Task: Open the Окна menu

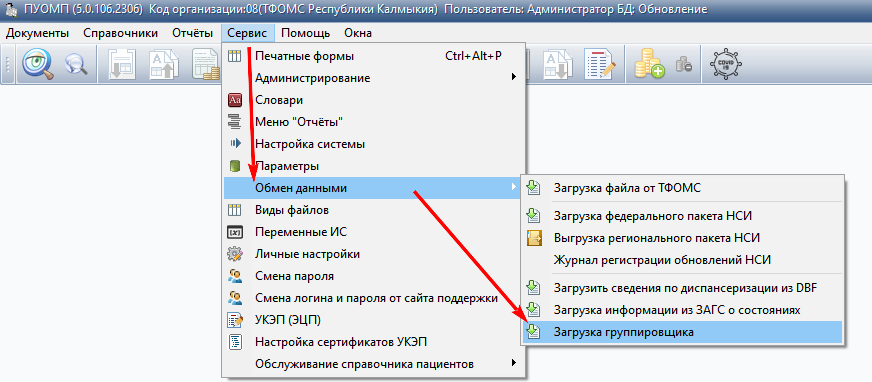Action: (358, 33)
